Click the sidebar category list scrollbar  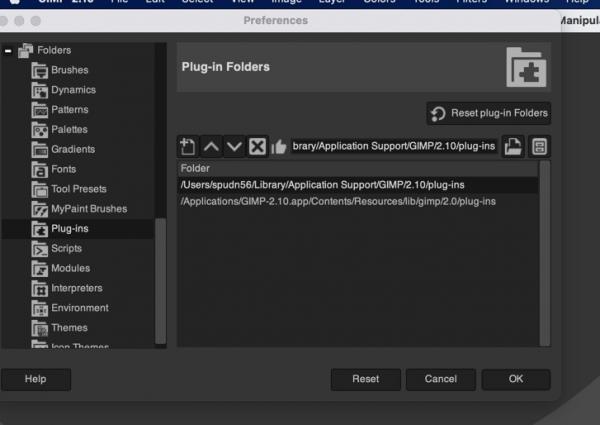coord(161,281)
